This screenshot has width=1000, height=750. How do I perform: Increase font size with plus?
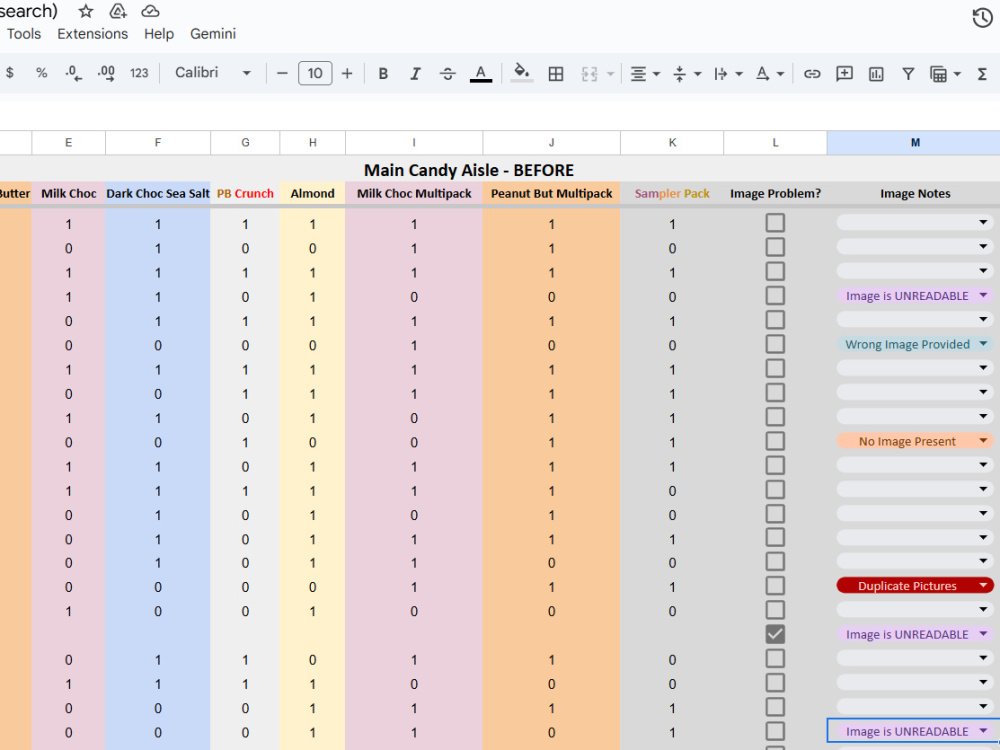[347, 73]
